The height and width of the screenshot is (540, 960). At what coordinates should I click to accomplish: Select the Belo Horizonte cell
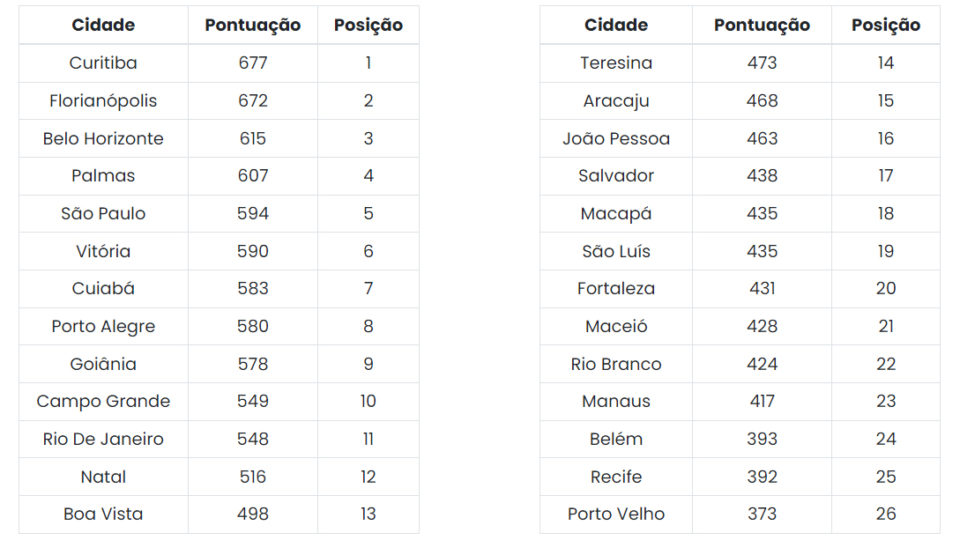(103, 138)
